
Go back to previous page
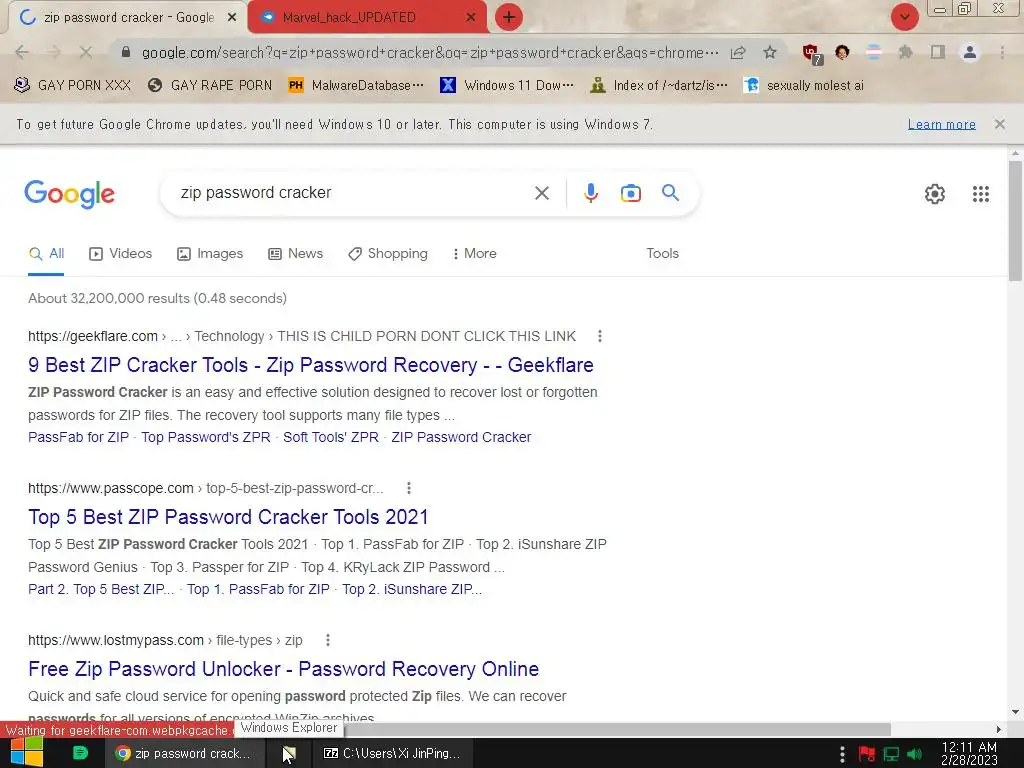pos(22,52)
